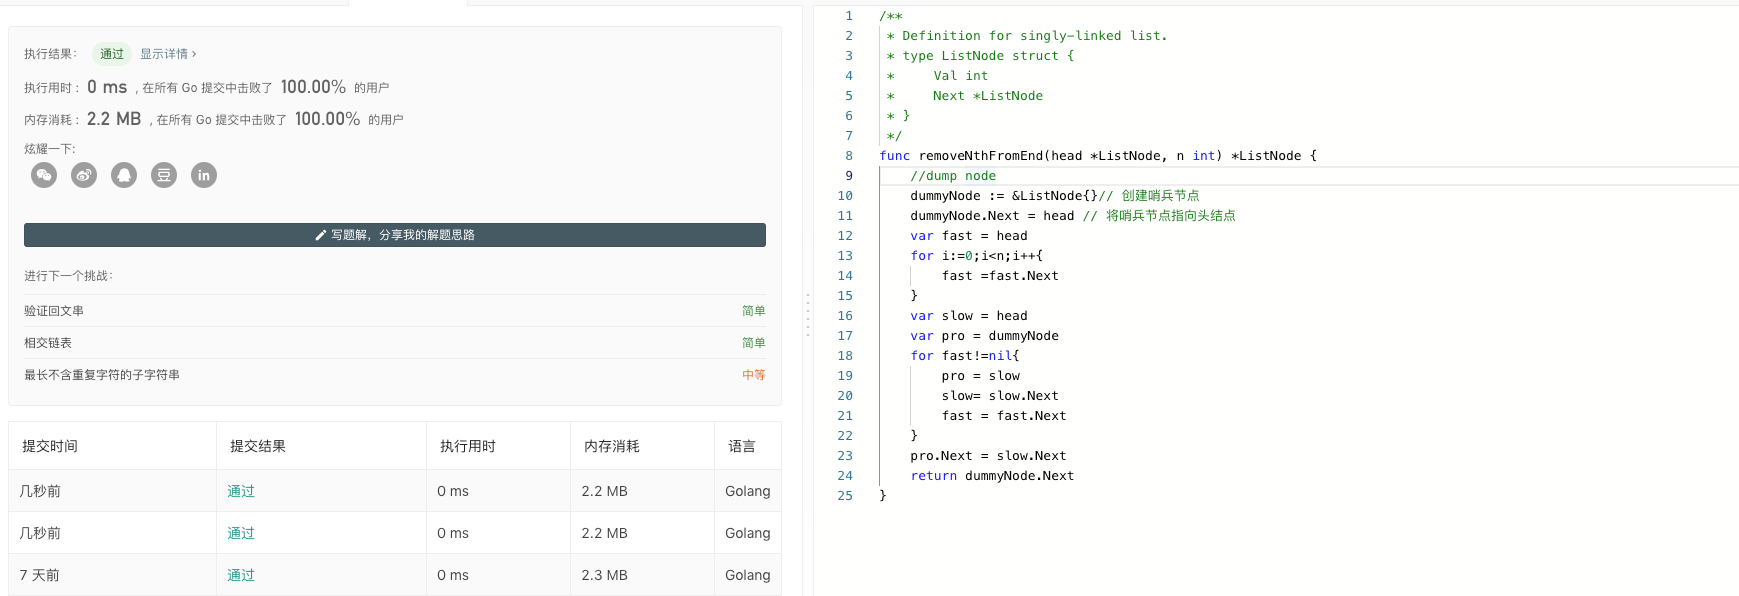Expand 显示详情 submission details
The width and height of the screenshot is (1739, 596).
pyautogui.click(x=168, y=54)
